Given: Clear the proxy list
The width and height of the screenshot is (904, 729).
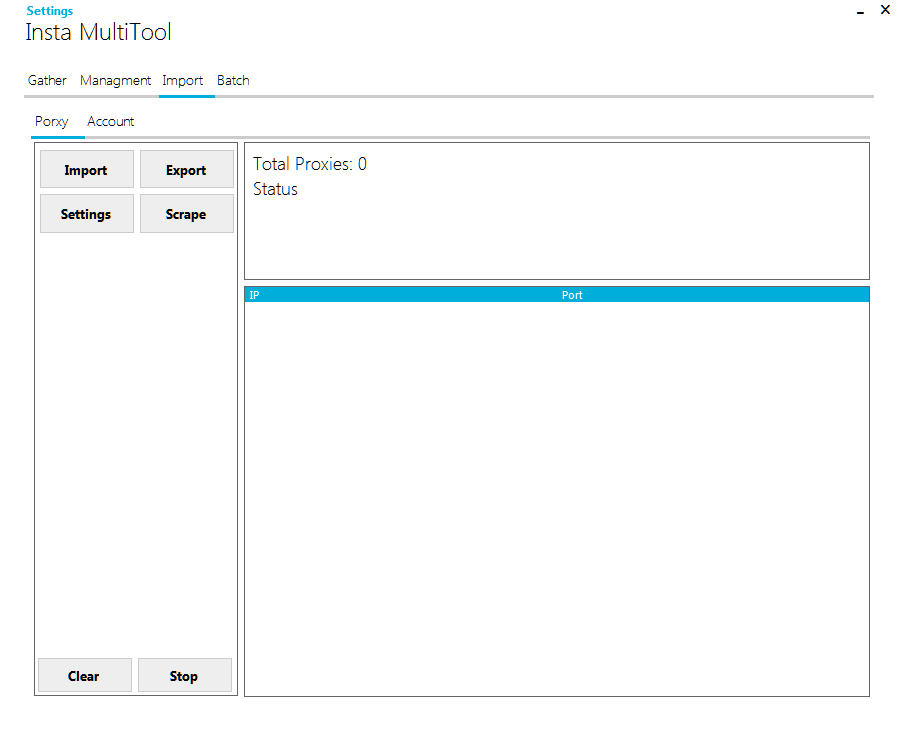Looking at the screenshot, I should click(x=84, y=675).
